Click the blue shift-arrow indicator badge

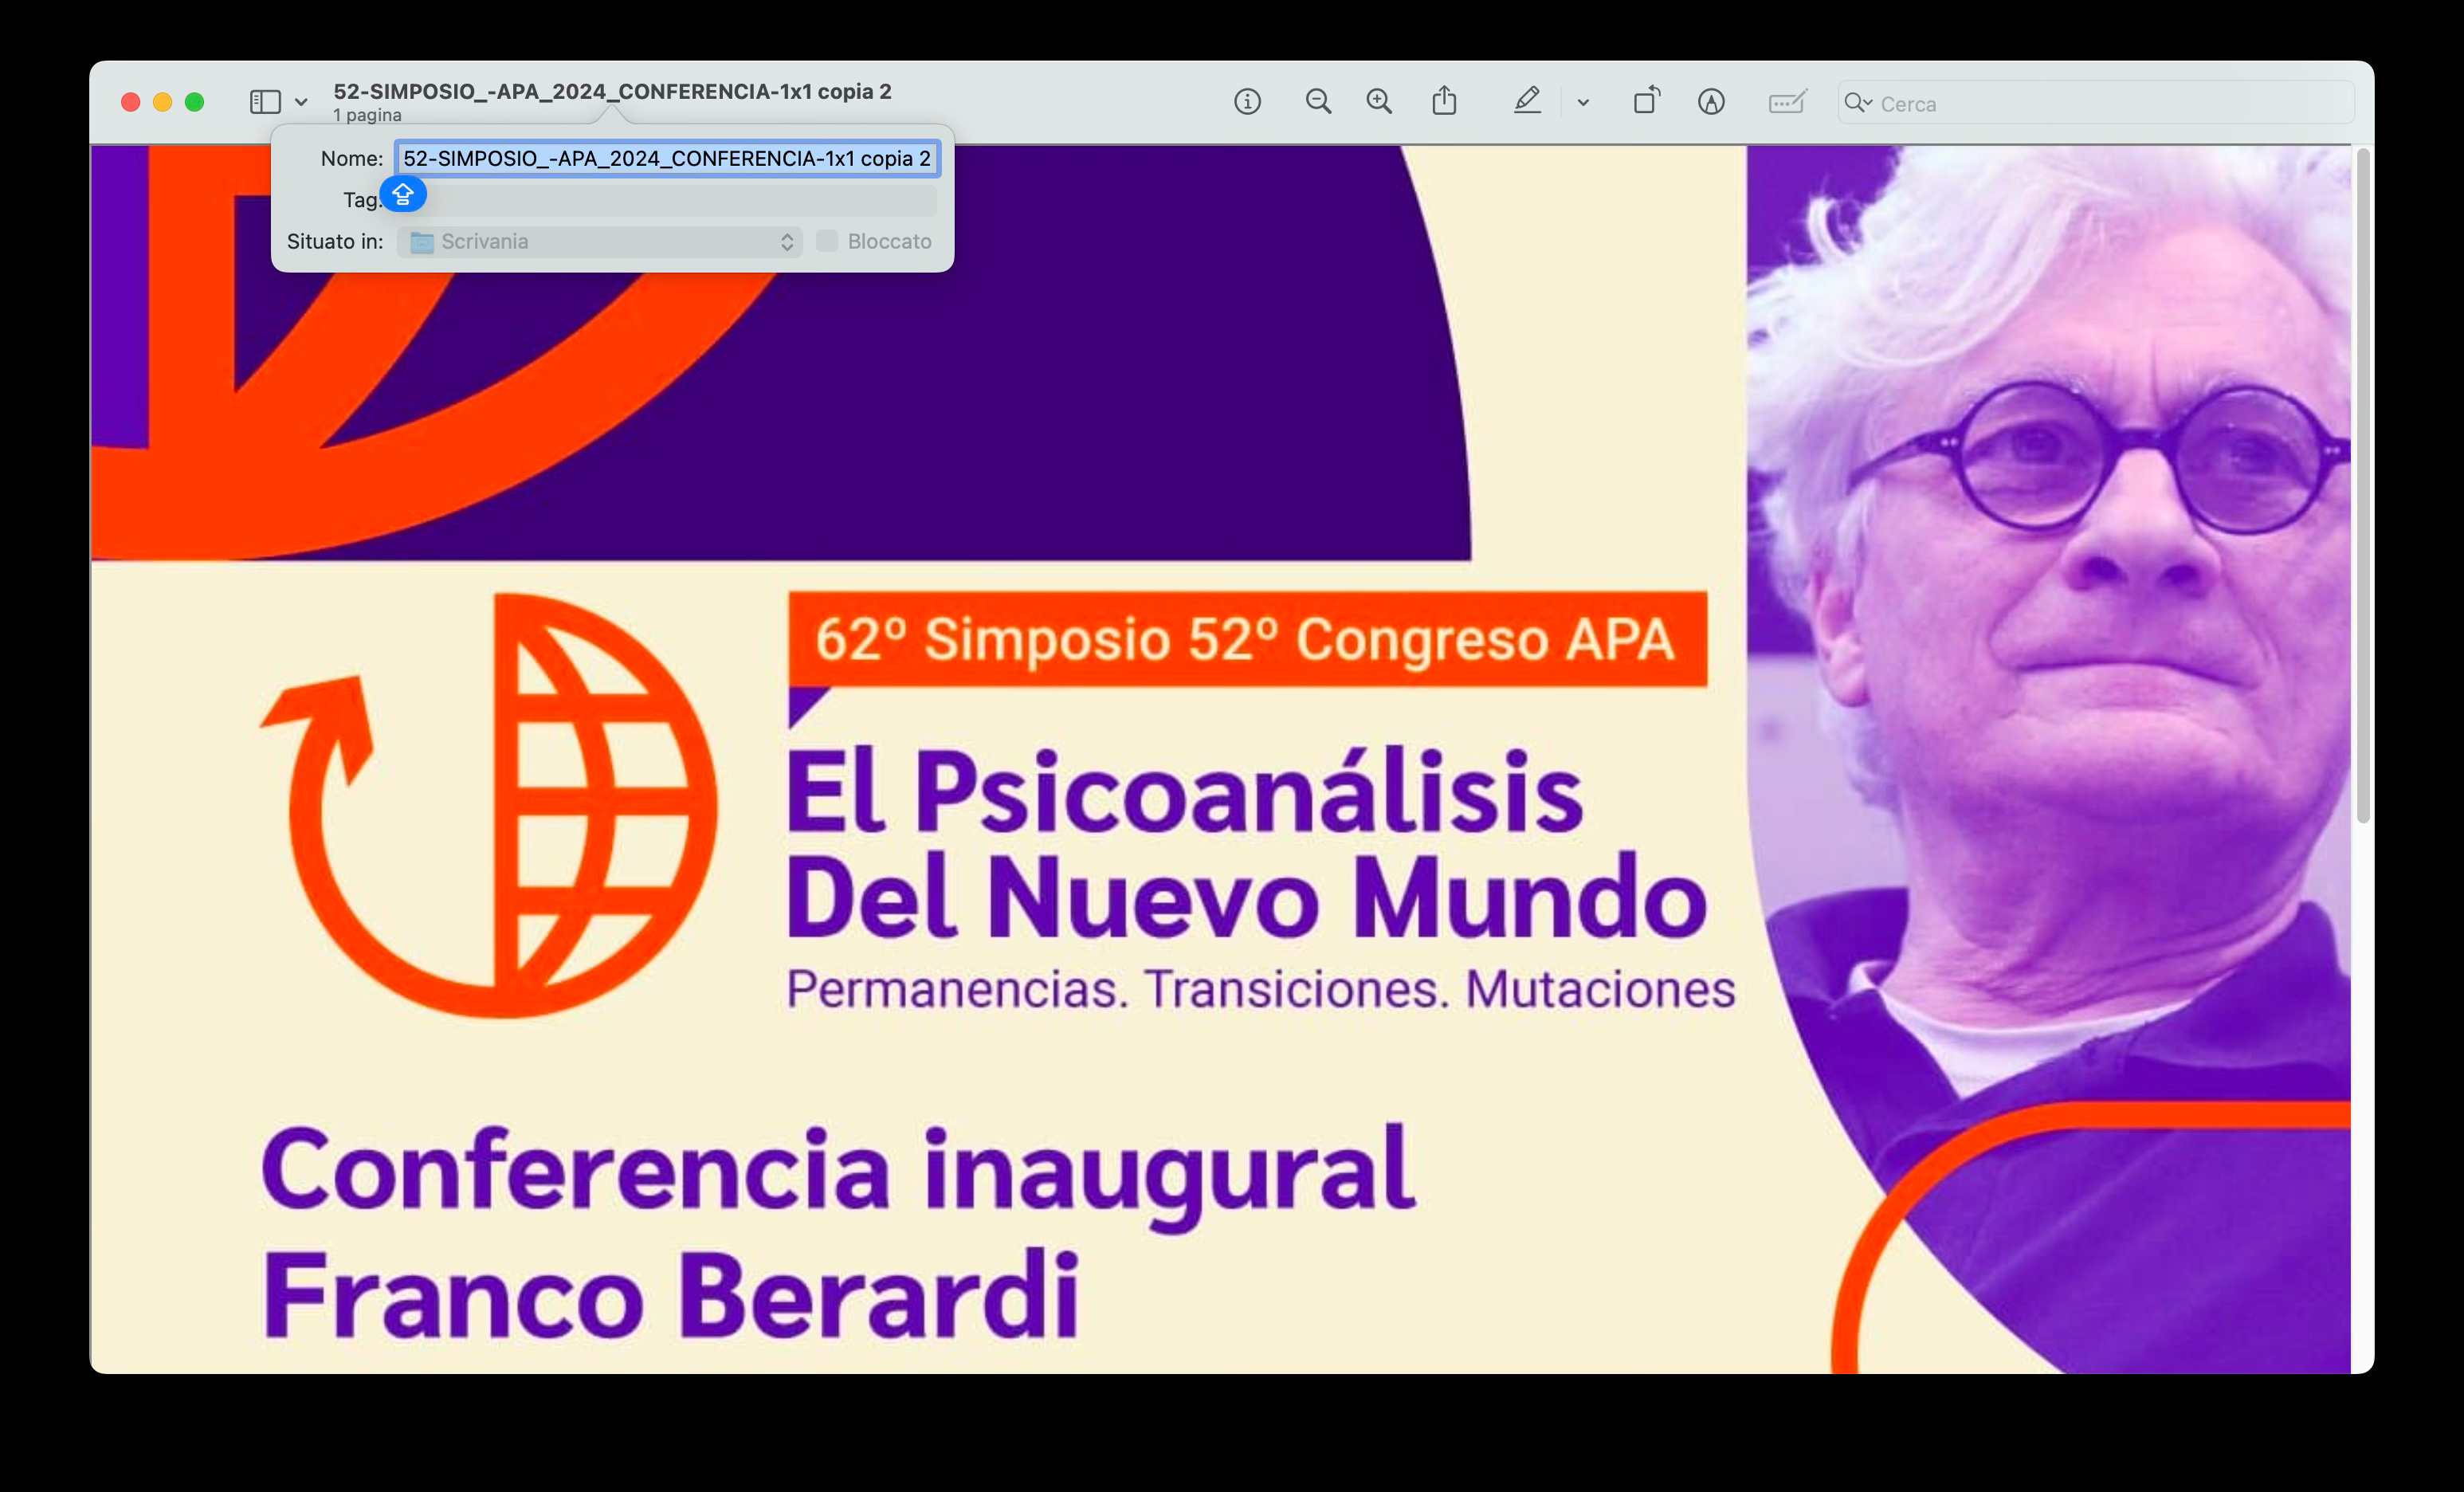pos(403,194)
